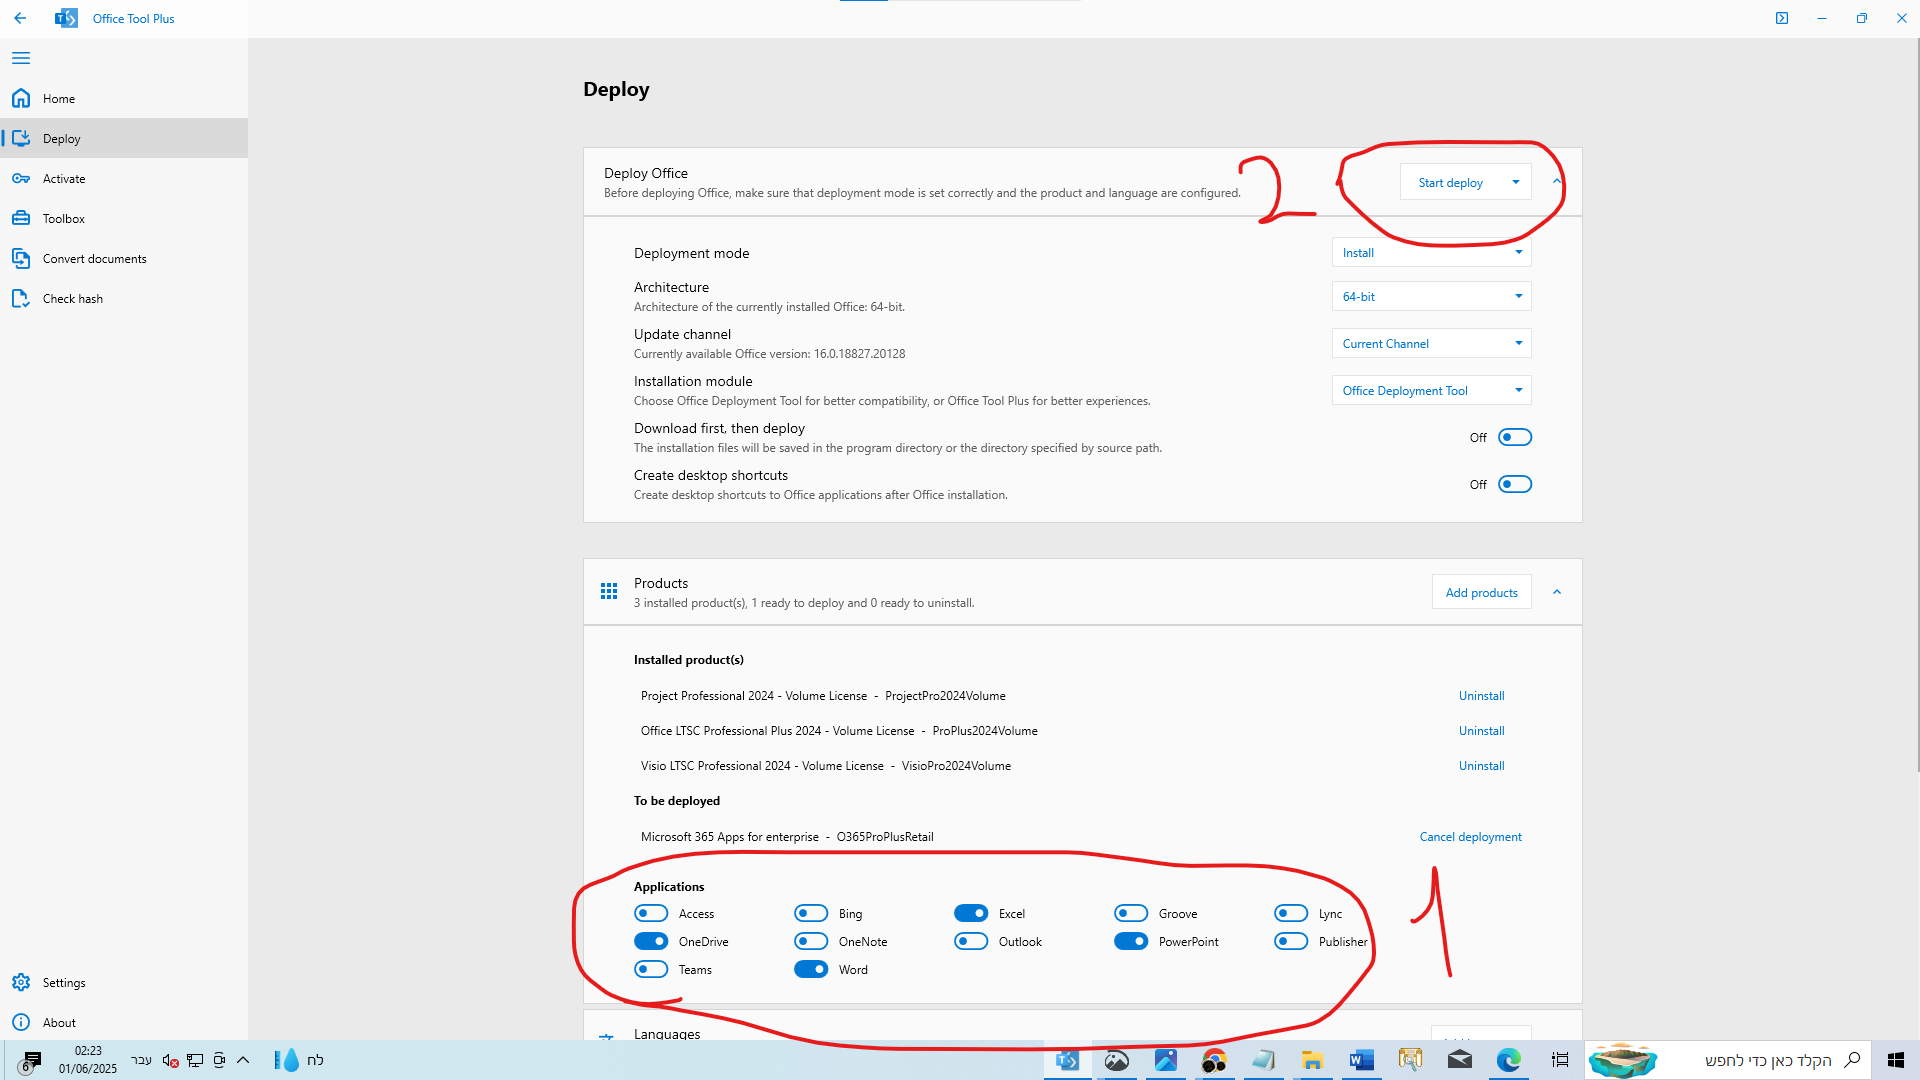This screenshot has width=1920, height=1080.
Task: Toggle the Publisher application switch
Action: point(1291,941)
